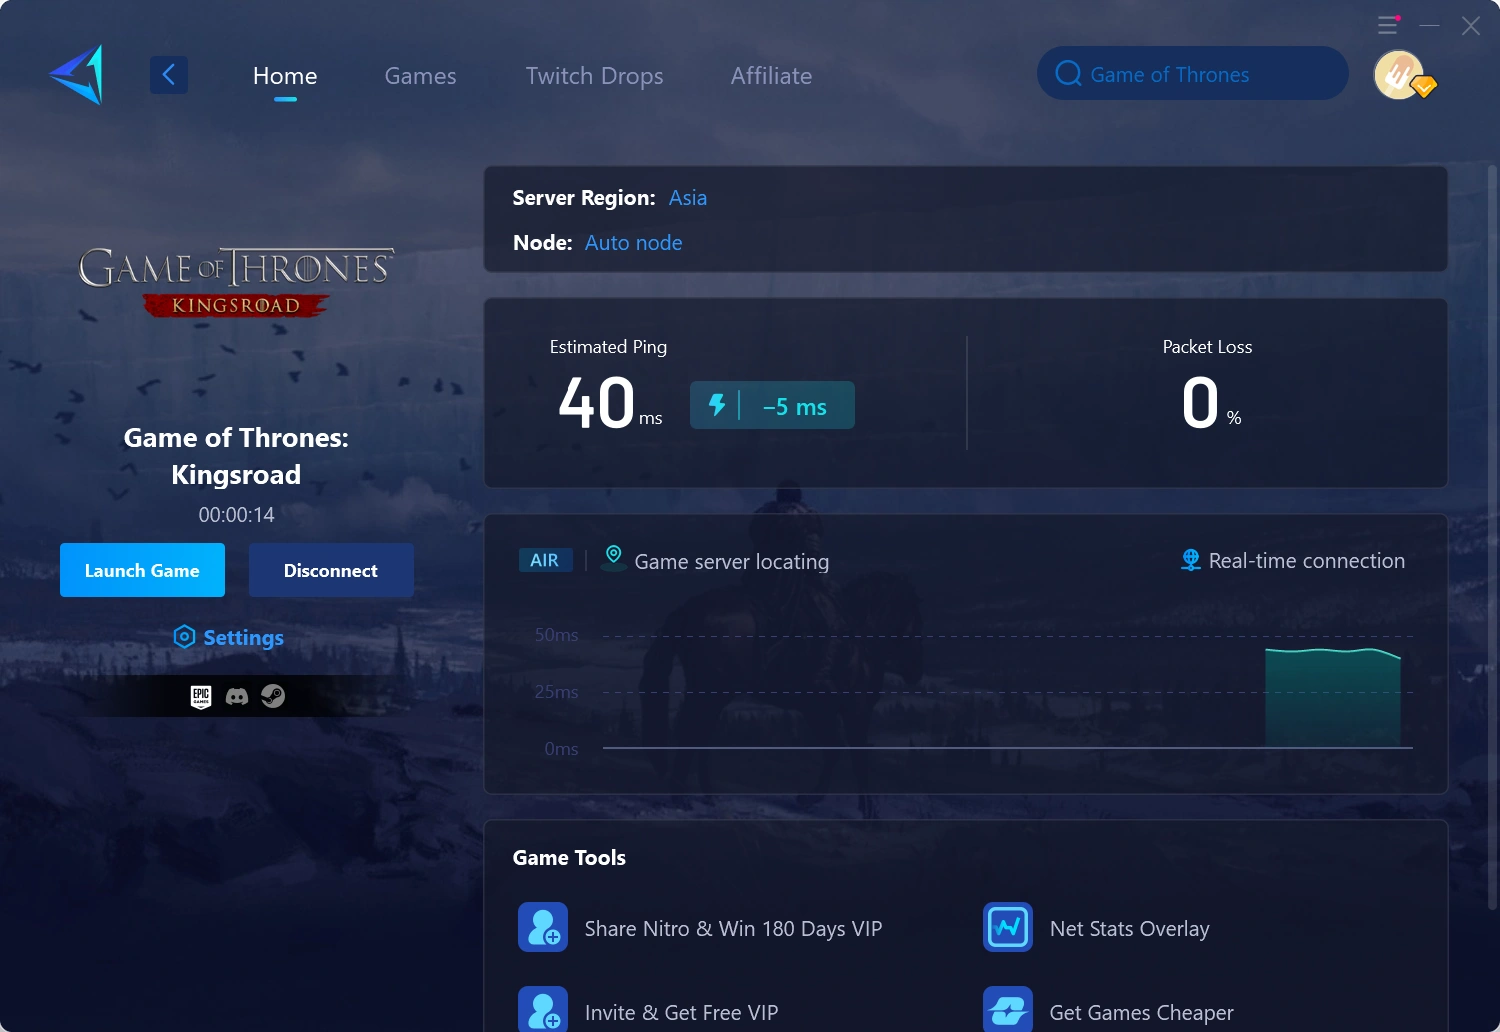The width and height of the screenshot is (1500, 1032).
Task: Click the Estimated Ping label
Action: [x=608, y=347]
